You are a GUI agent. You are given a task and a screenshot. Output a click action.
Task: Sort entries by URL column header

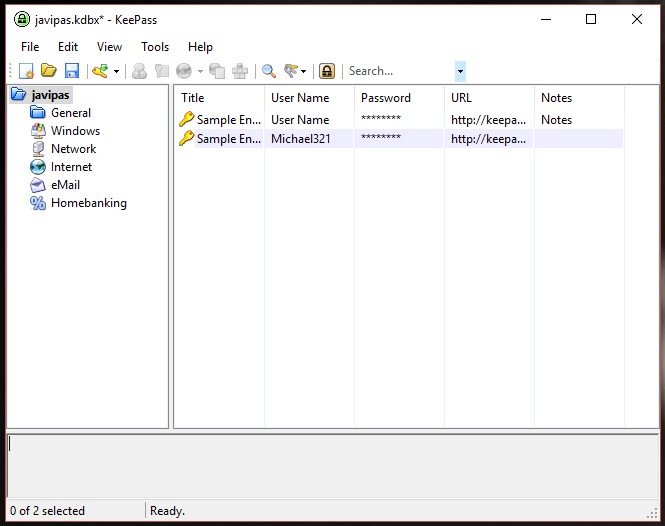pyautogui.click(x=489, y=98)
